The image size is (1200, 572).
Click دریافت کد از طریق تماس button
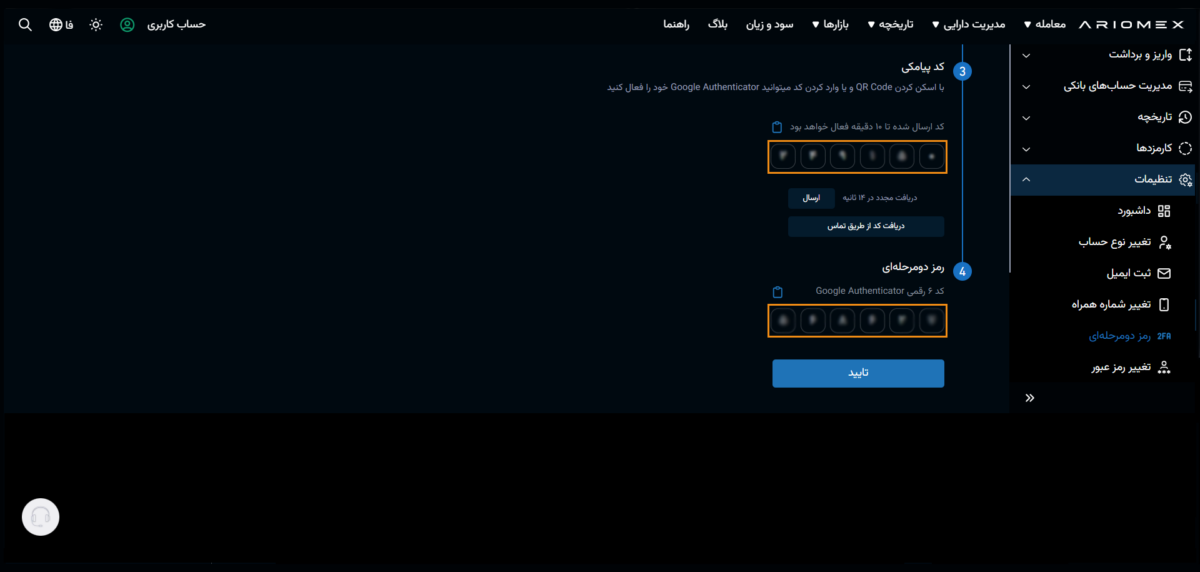tap(866, 226)
